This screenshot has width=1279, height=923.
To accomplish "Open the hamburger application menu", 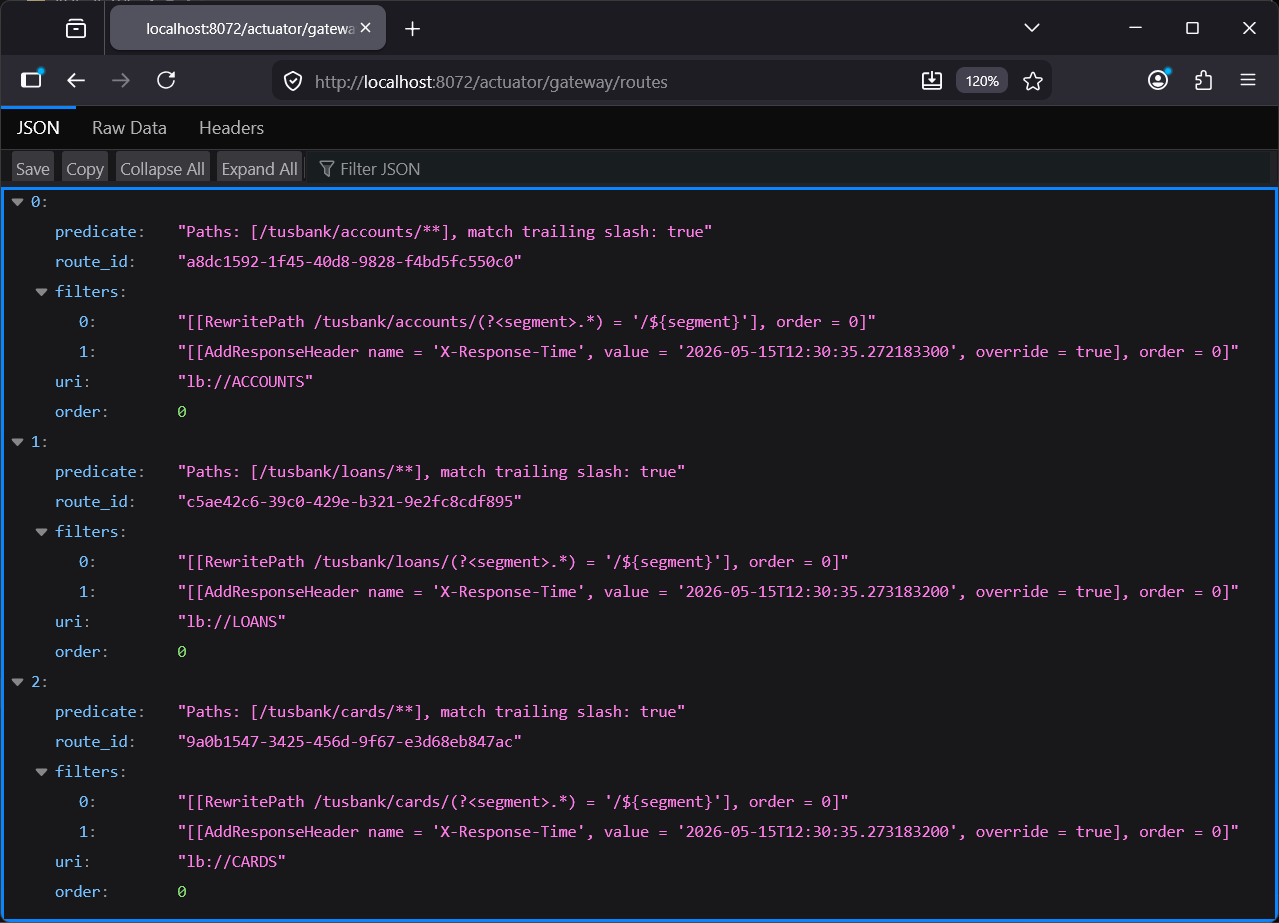I will coord(1248,81).
